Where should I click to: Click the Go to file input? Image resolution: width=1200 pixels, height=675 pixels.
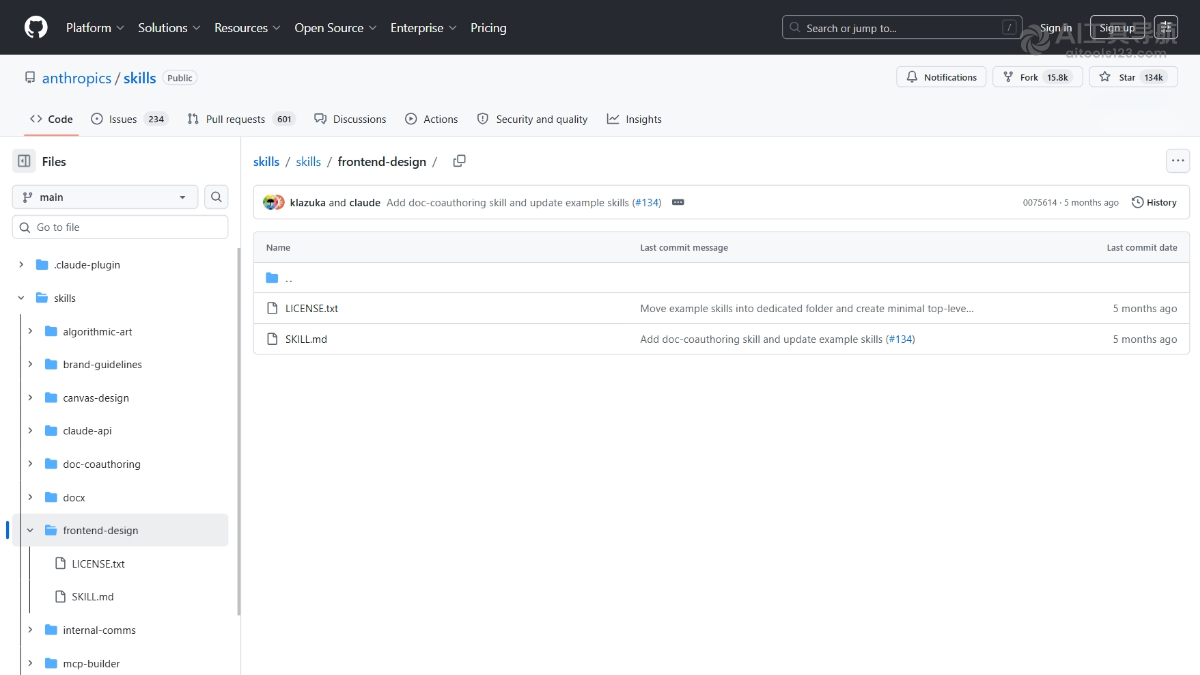pyautogui.click(x=120, y=227)
